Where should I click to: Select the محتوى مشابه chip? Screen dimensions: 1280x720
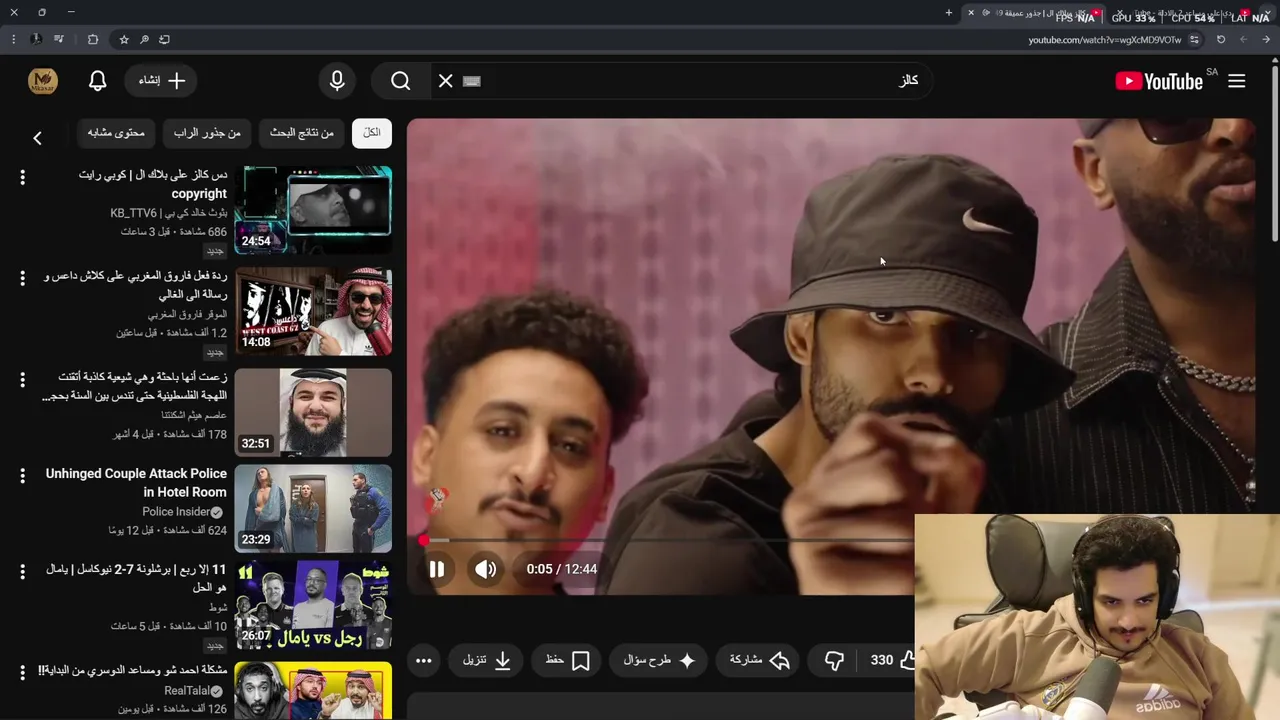pyautogui.click(x=116, y=133)
